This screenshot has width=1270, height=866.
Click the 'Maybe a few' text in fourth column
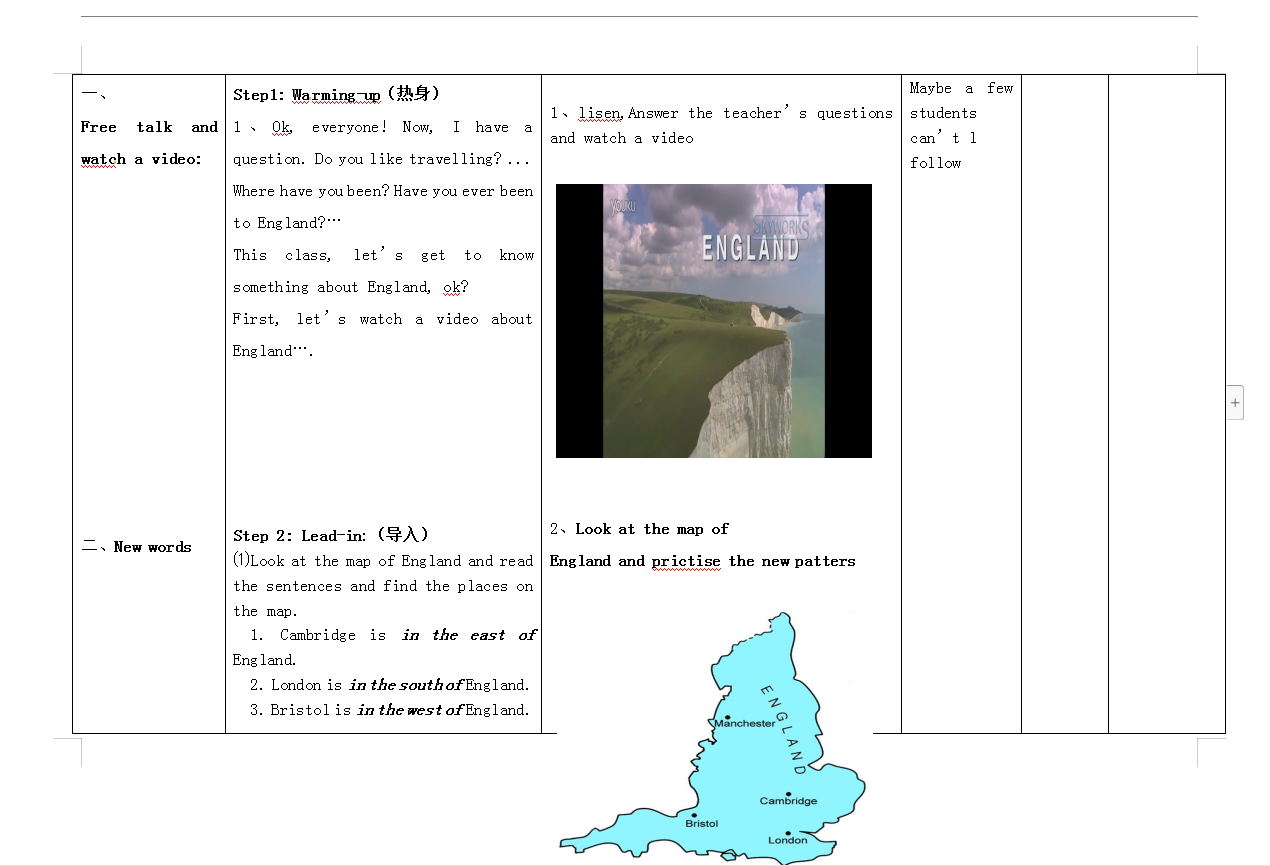pyautogui.click(x=961, y=88)
